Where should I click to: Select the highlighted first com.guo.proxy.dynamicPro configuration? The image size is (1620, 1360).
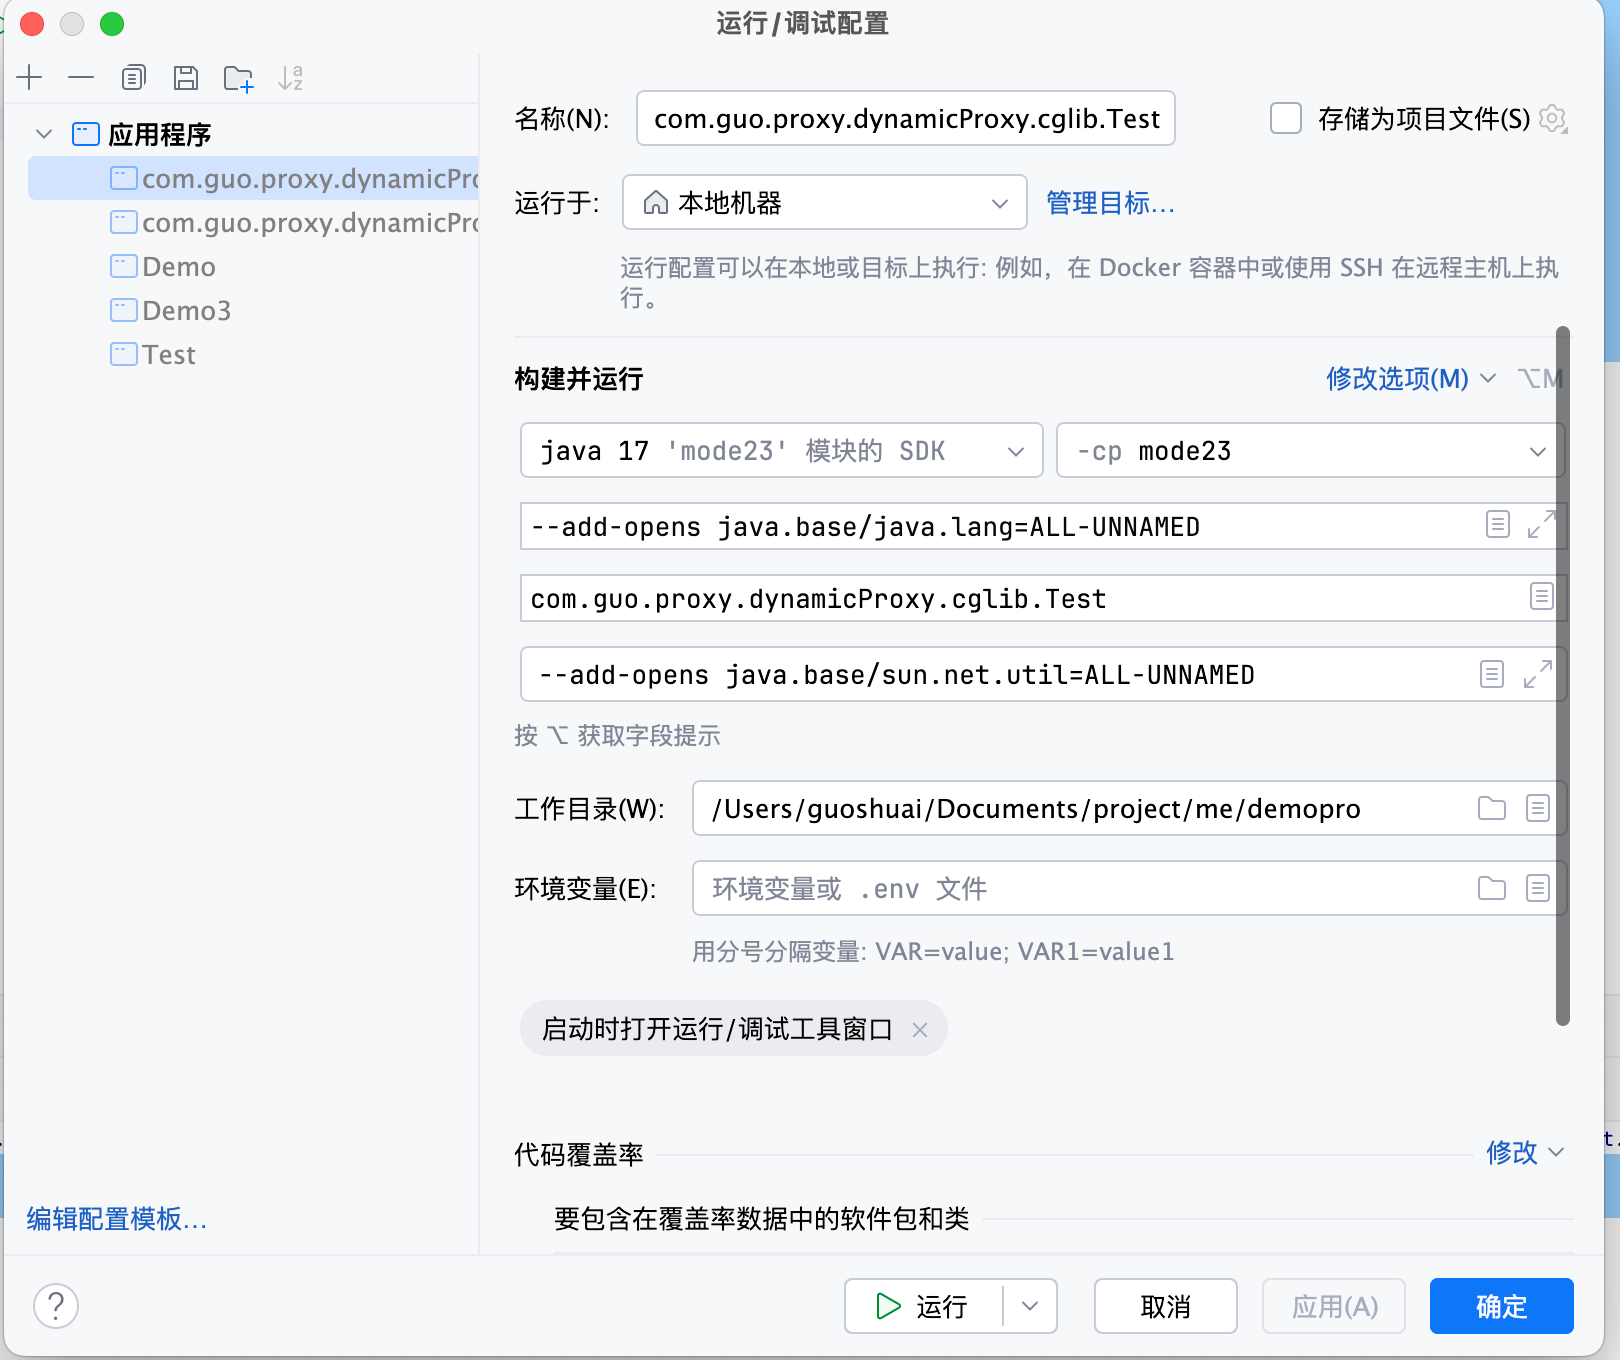[254, 178]
